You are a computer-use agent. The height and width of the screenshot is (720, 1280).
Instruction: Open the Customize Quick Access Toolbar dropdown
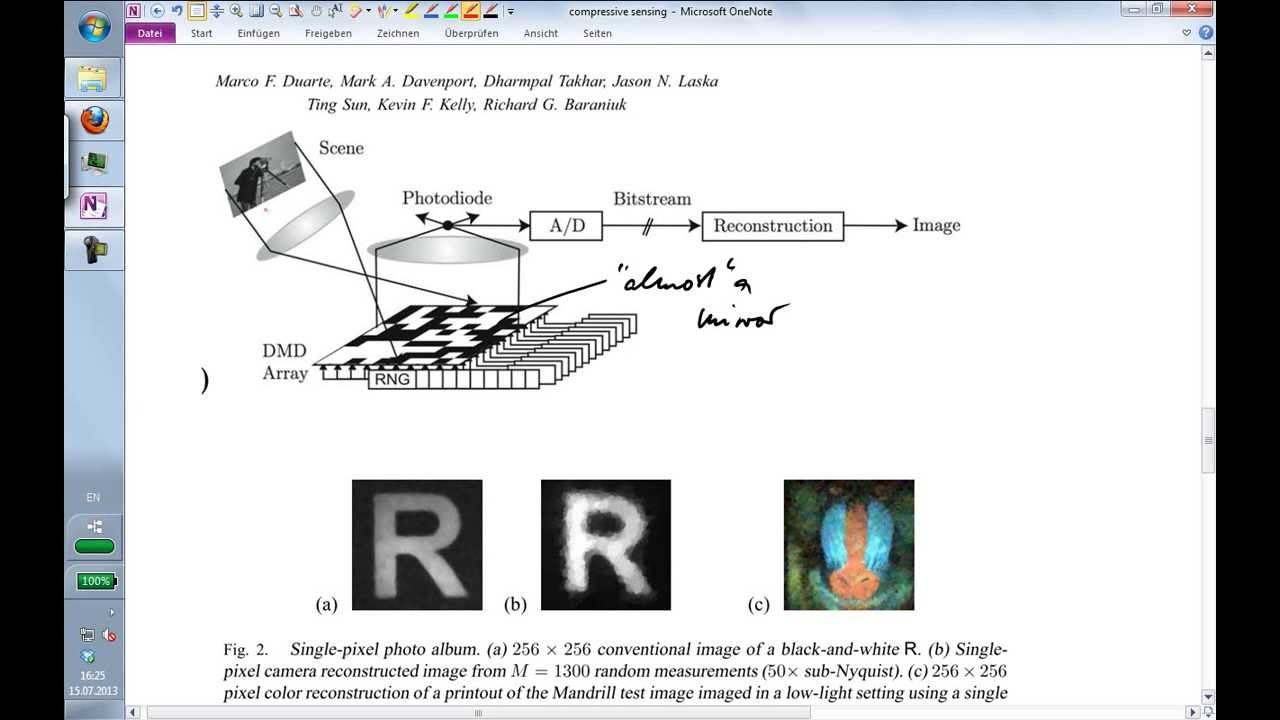[510, 11]
